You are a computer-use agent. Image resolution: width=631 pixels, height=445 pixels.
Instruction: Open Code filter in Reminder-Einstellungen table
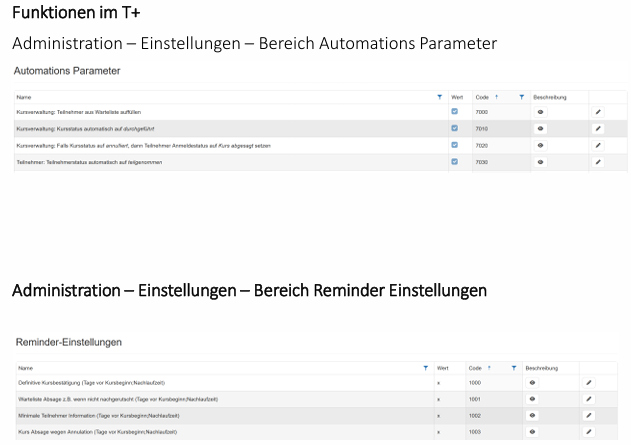(514, 368)
